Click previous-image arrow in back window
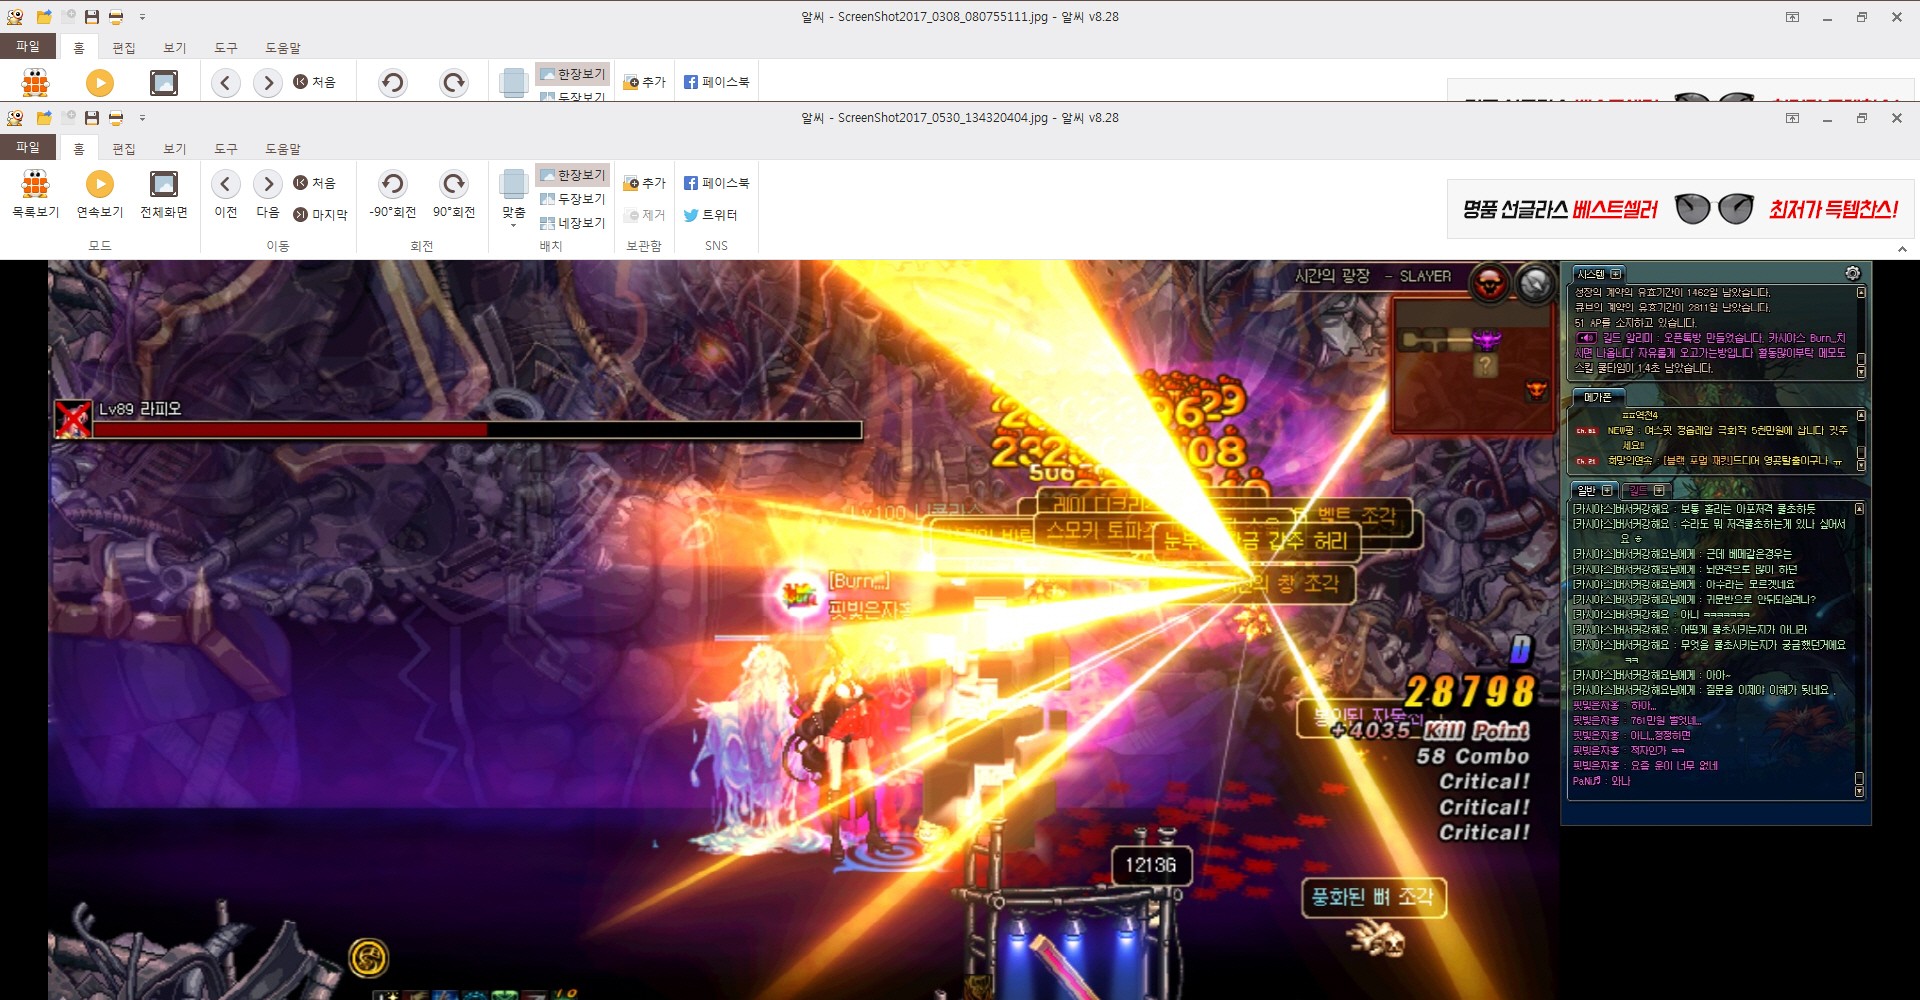 click(226, 83)
